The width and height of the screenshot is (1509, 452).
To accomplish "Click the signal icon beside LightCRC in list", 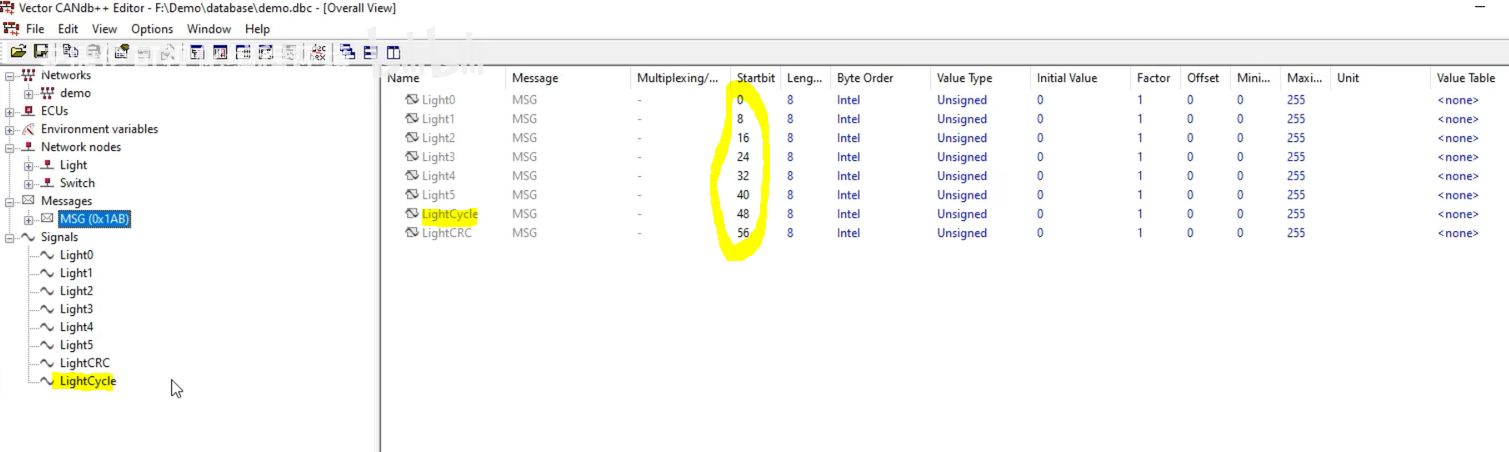I will click(x=411, y=233).
